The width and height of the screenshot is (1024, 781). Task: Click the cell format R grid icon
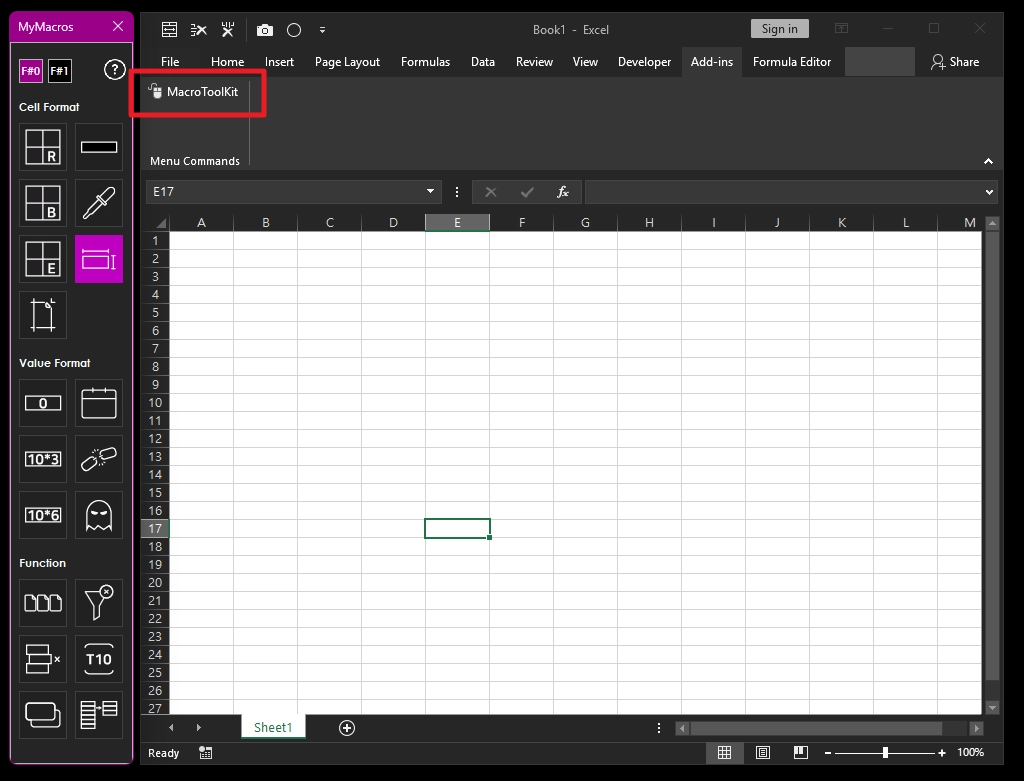click(43, 147)
